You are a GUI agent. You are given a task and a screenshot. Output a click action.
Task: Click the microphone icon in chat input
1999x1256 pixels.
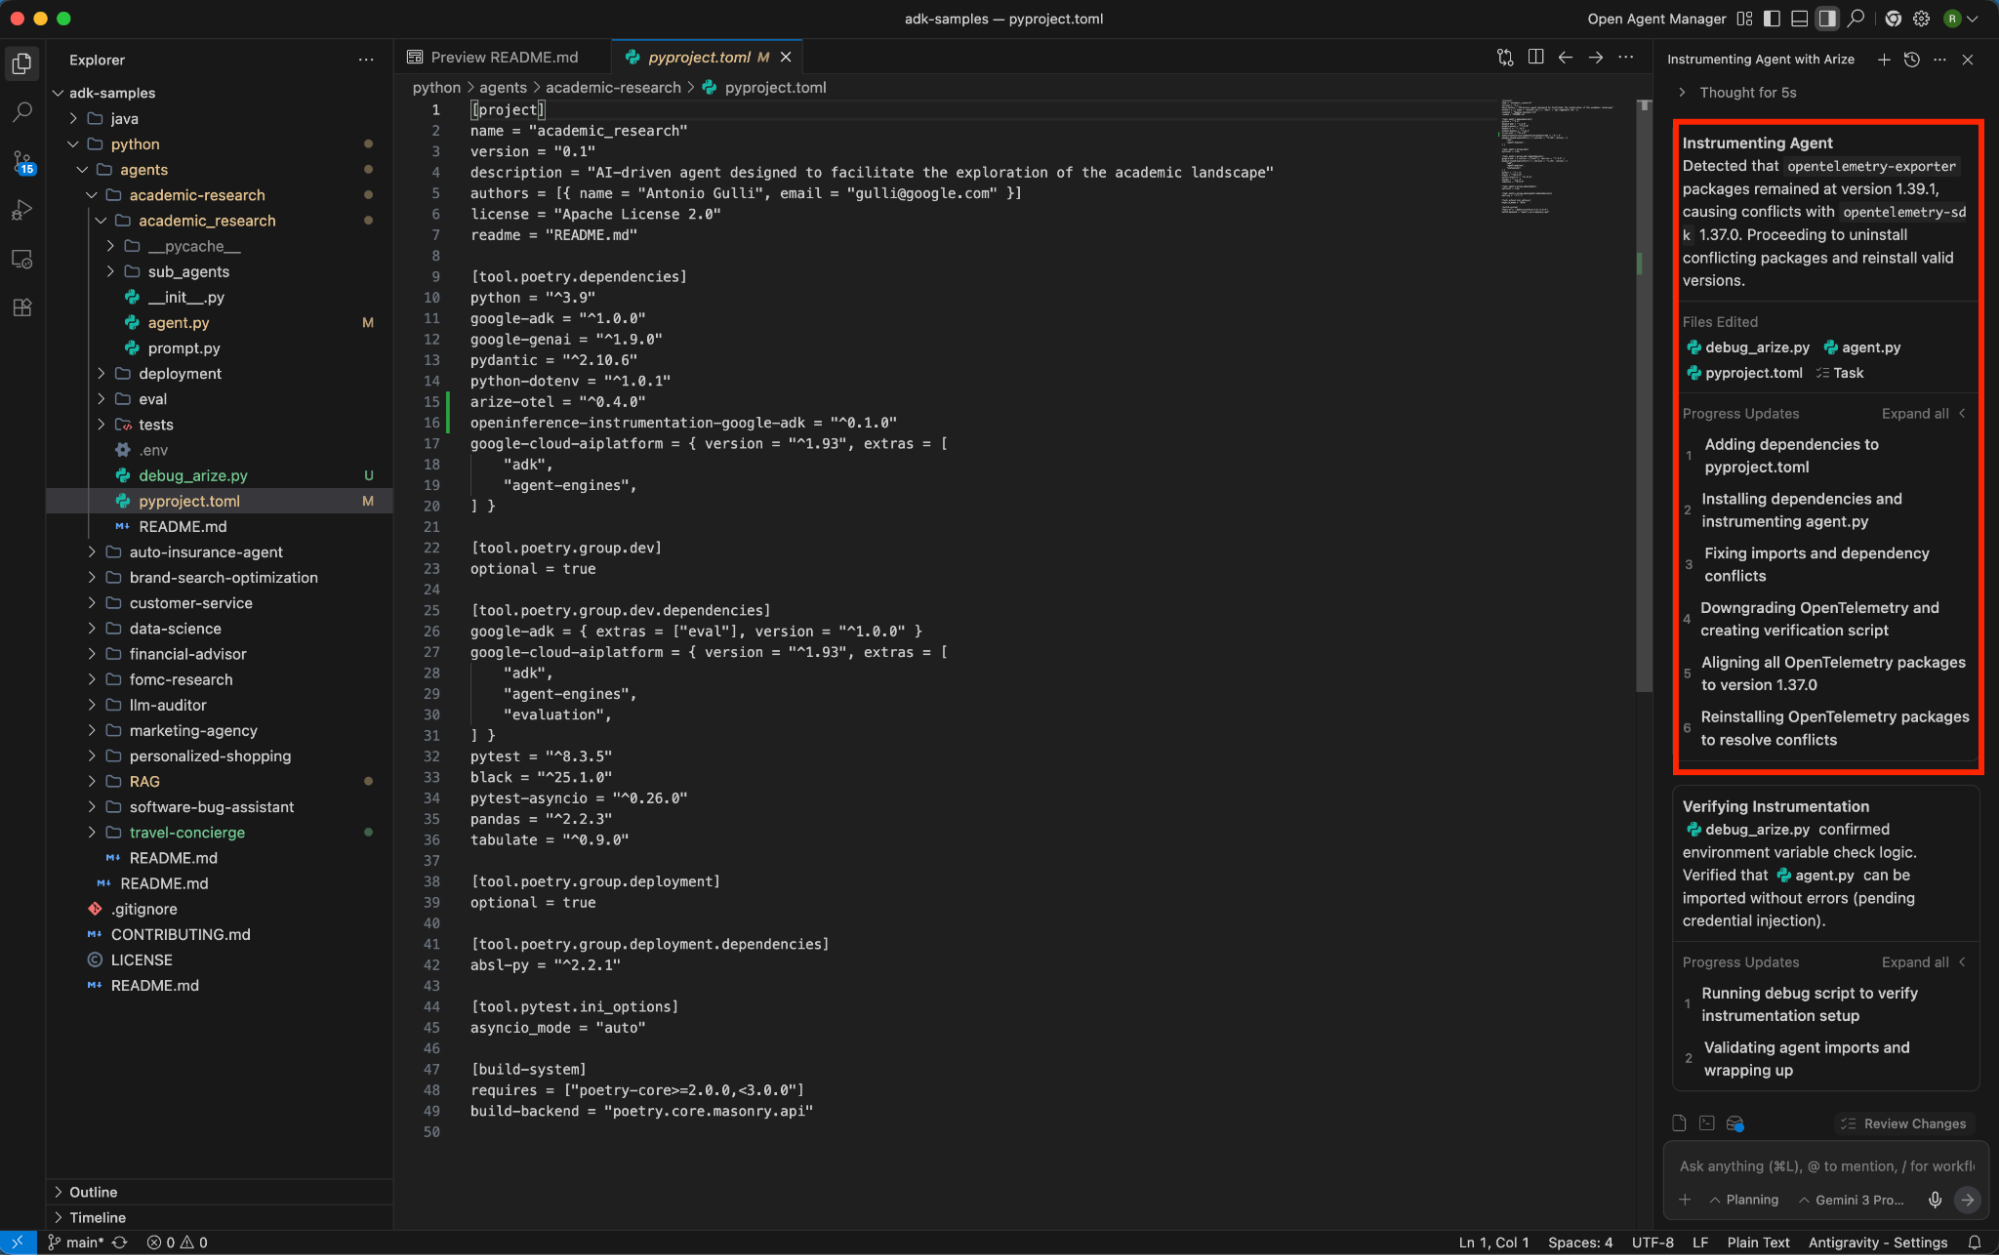[x=1935, y=1200]
